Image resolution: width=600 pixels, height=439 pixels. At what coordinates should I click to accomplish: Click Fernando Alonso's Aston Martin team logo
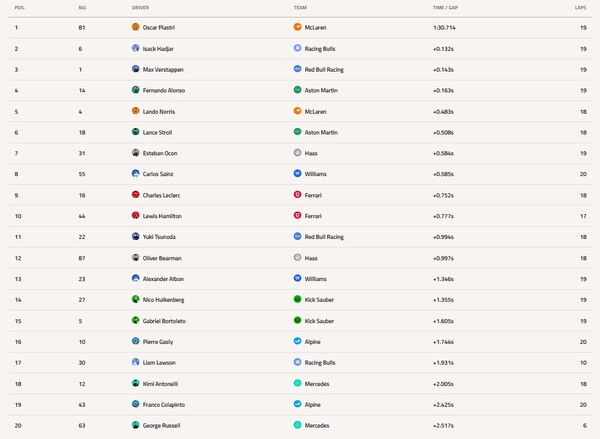pyautogui.click(x=297, y=90)
